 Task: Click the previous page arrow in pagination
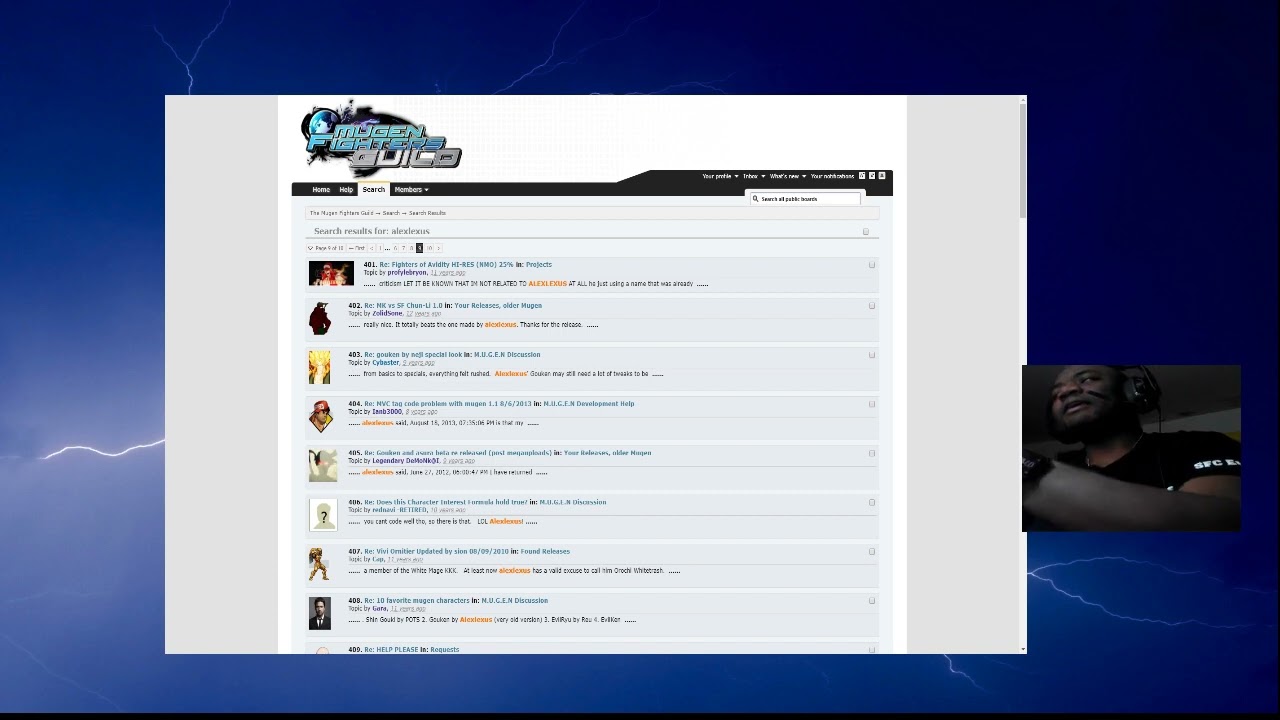(x=371, y=248)
